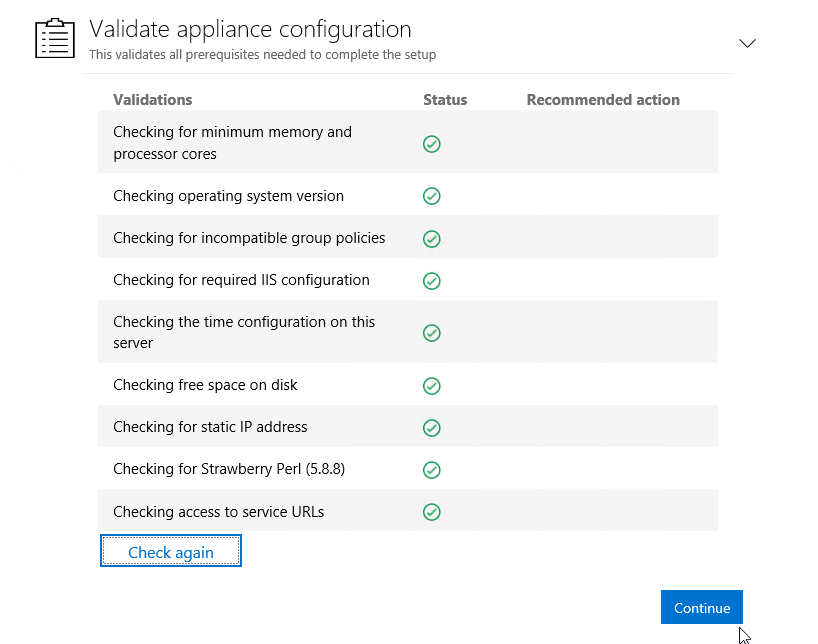Click the clipboard checklist icon beside the title
The width and height of the screenshot is (818, 644).
click(x=55, y=38)
